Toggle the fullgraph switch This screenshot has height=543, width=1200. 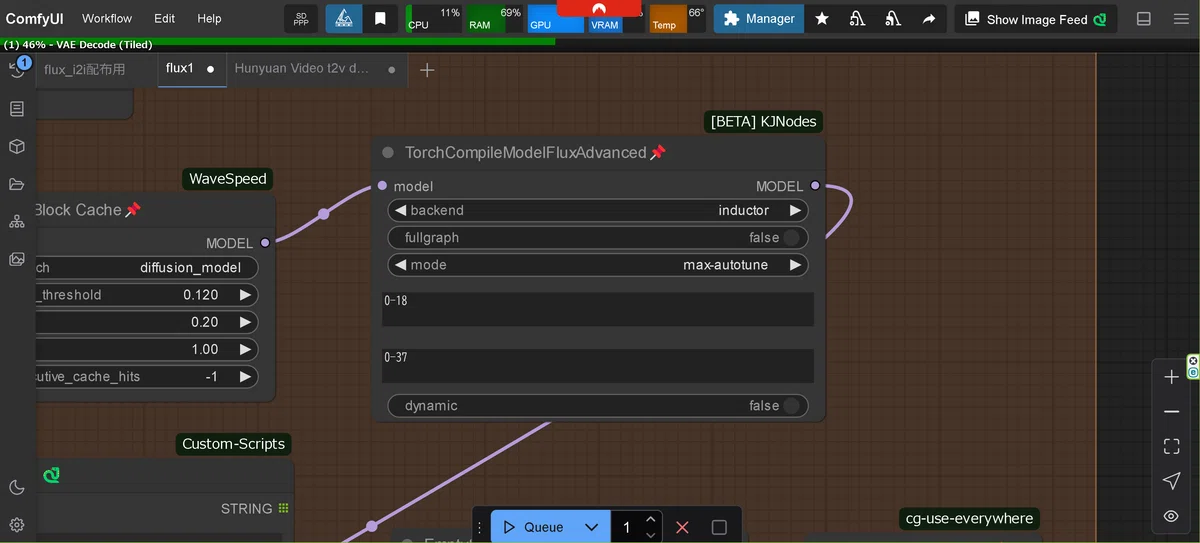coord(792,238)
